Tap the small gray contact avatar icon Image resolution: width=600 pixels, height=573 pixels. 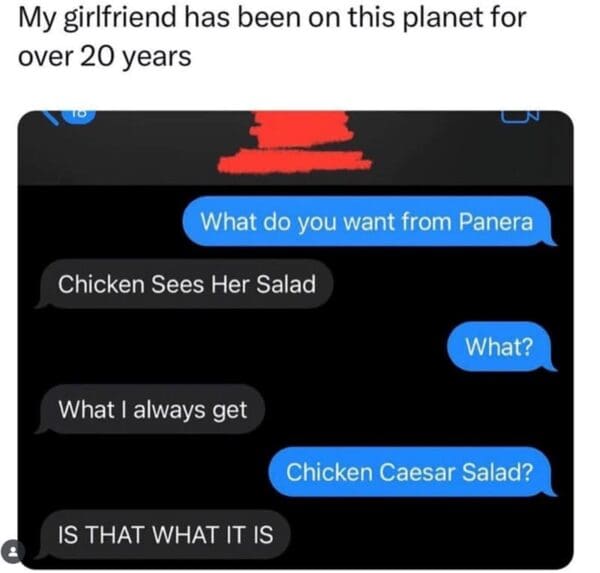(x=13, y=552)
